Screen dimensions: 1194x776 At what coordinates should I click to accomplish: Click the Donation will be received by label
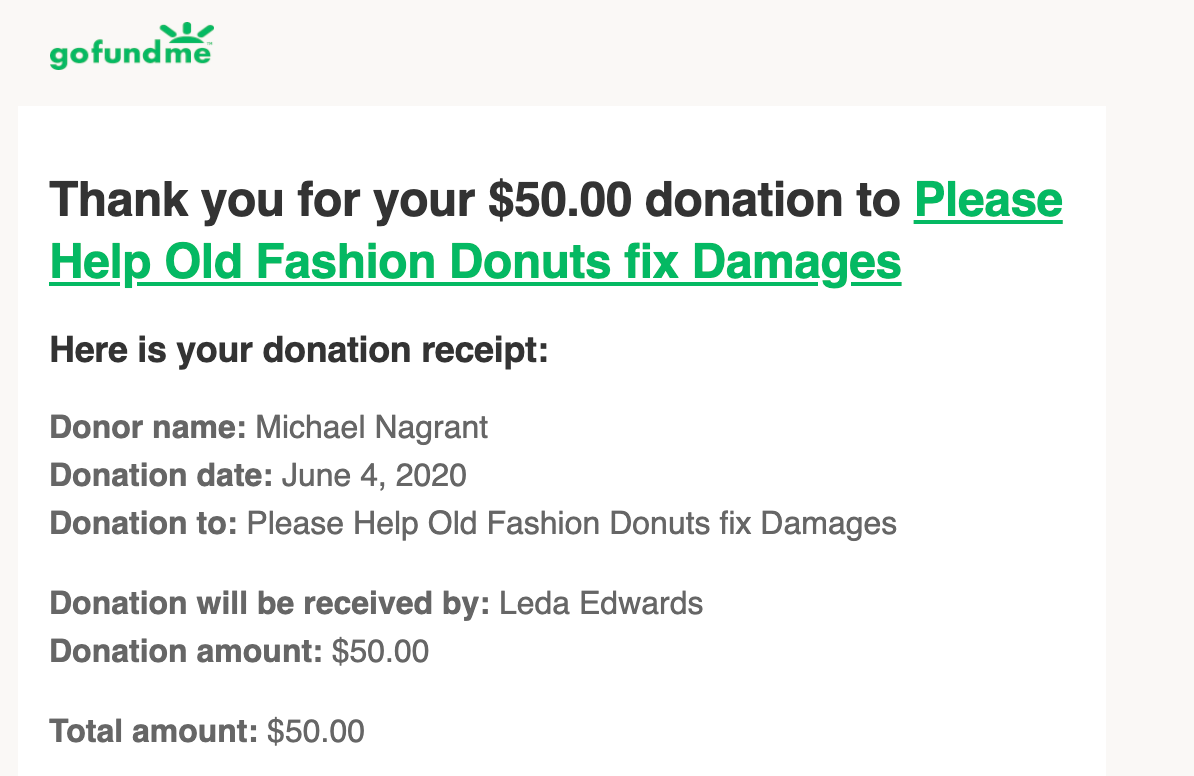[270, 603]
